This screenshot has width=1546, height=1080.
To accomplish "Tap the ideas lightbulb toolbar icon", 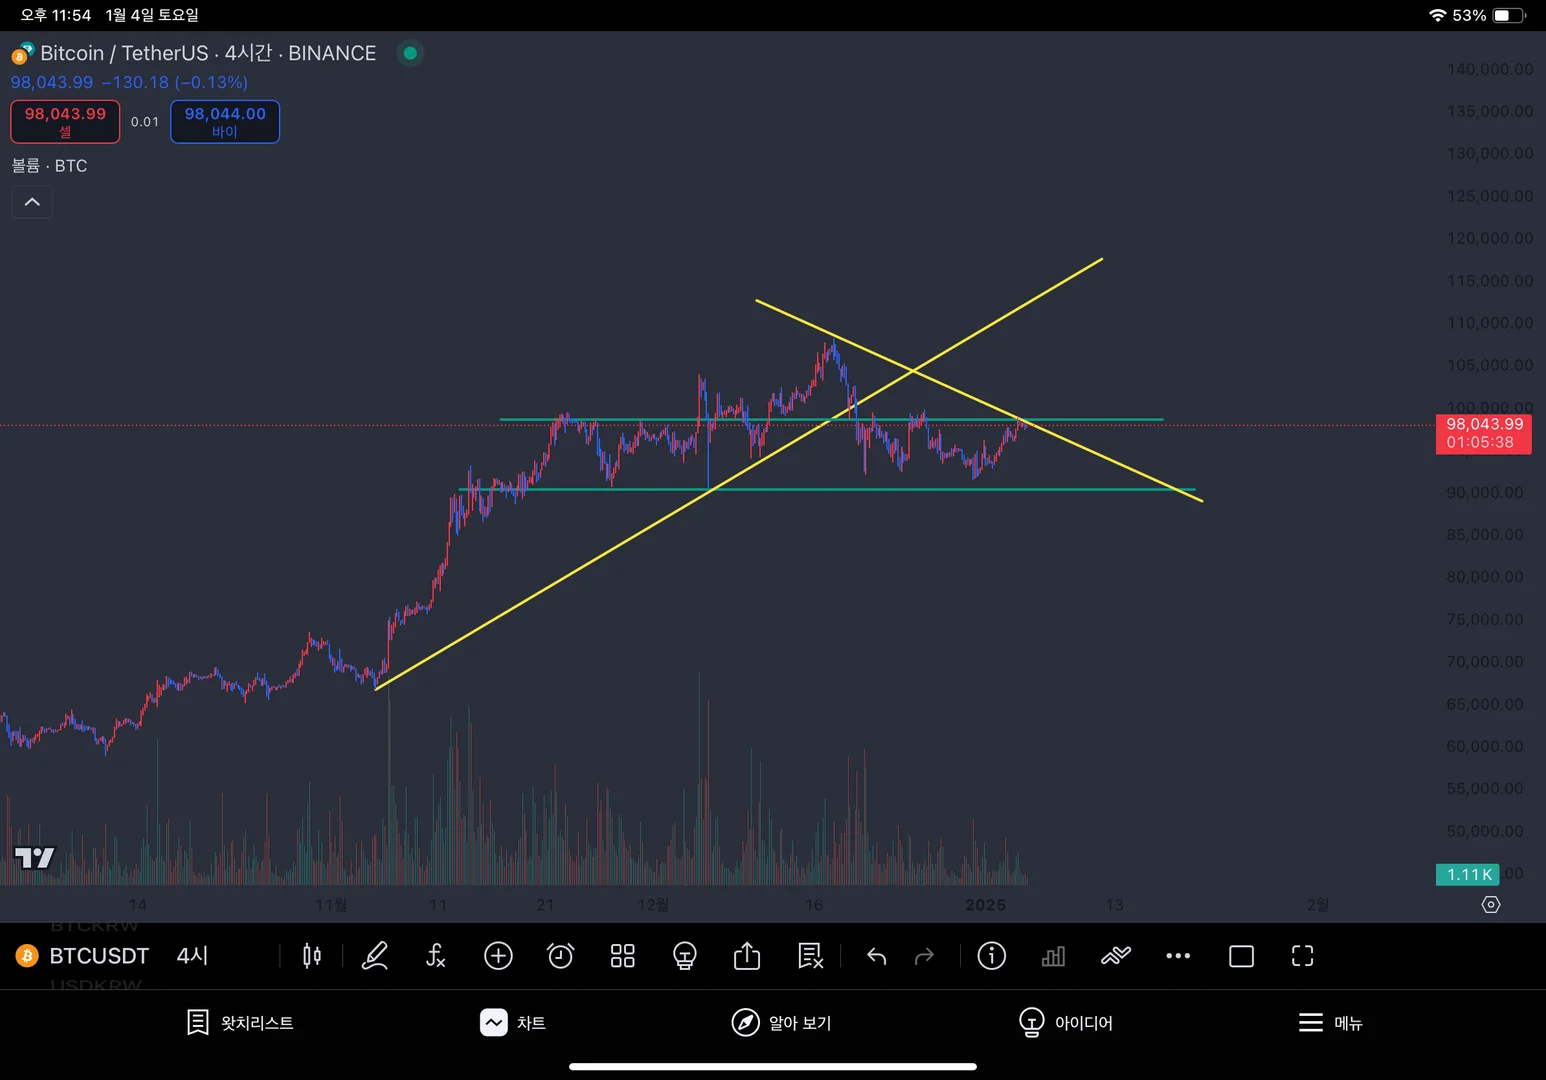I will coord(684,956).
